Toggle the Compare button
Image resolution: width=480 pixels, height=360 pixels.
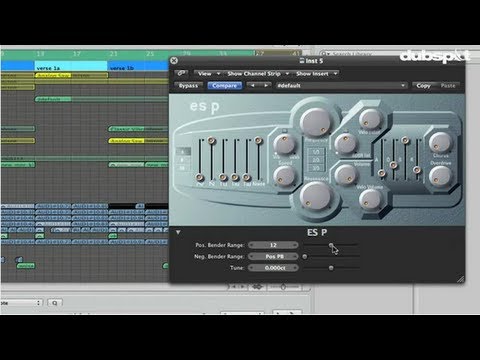tap(224, 86)
